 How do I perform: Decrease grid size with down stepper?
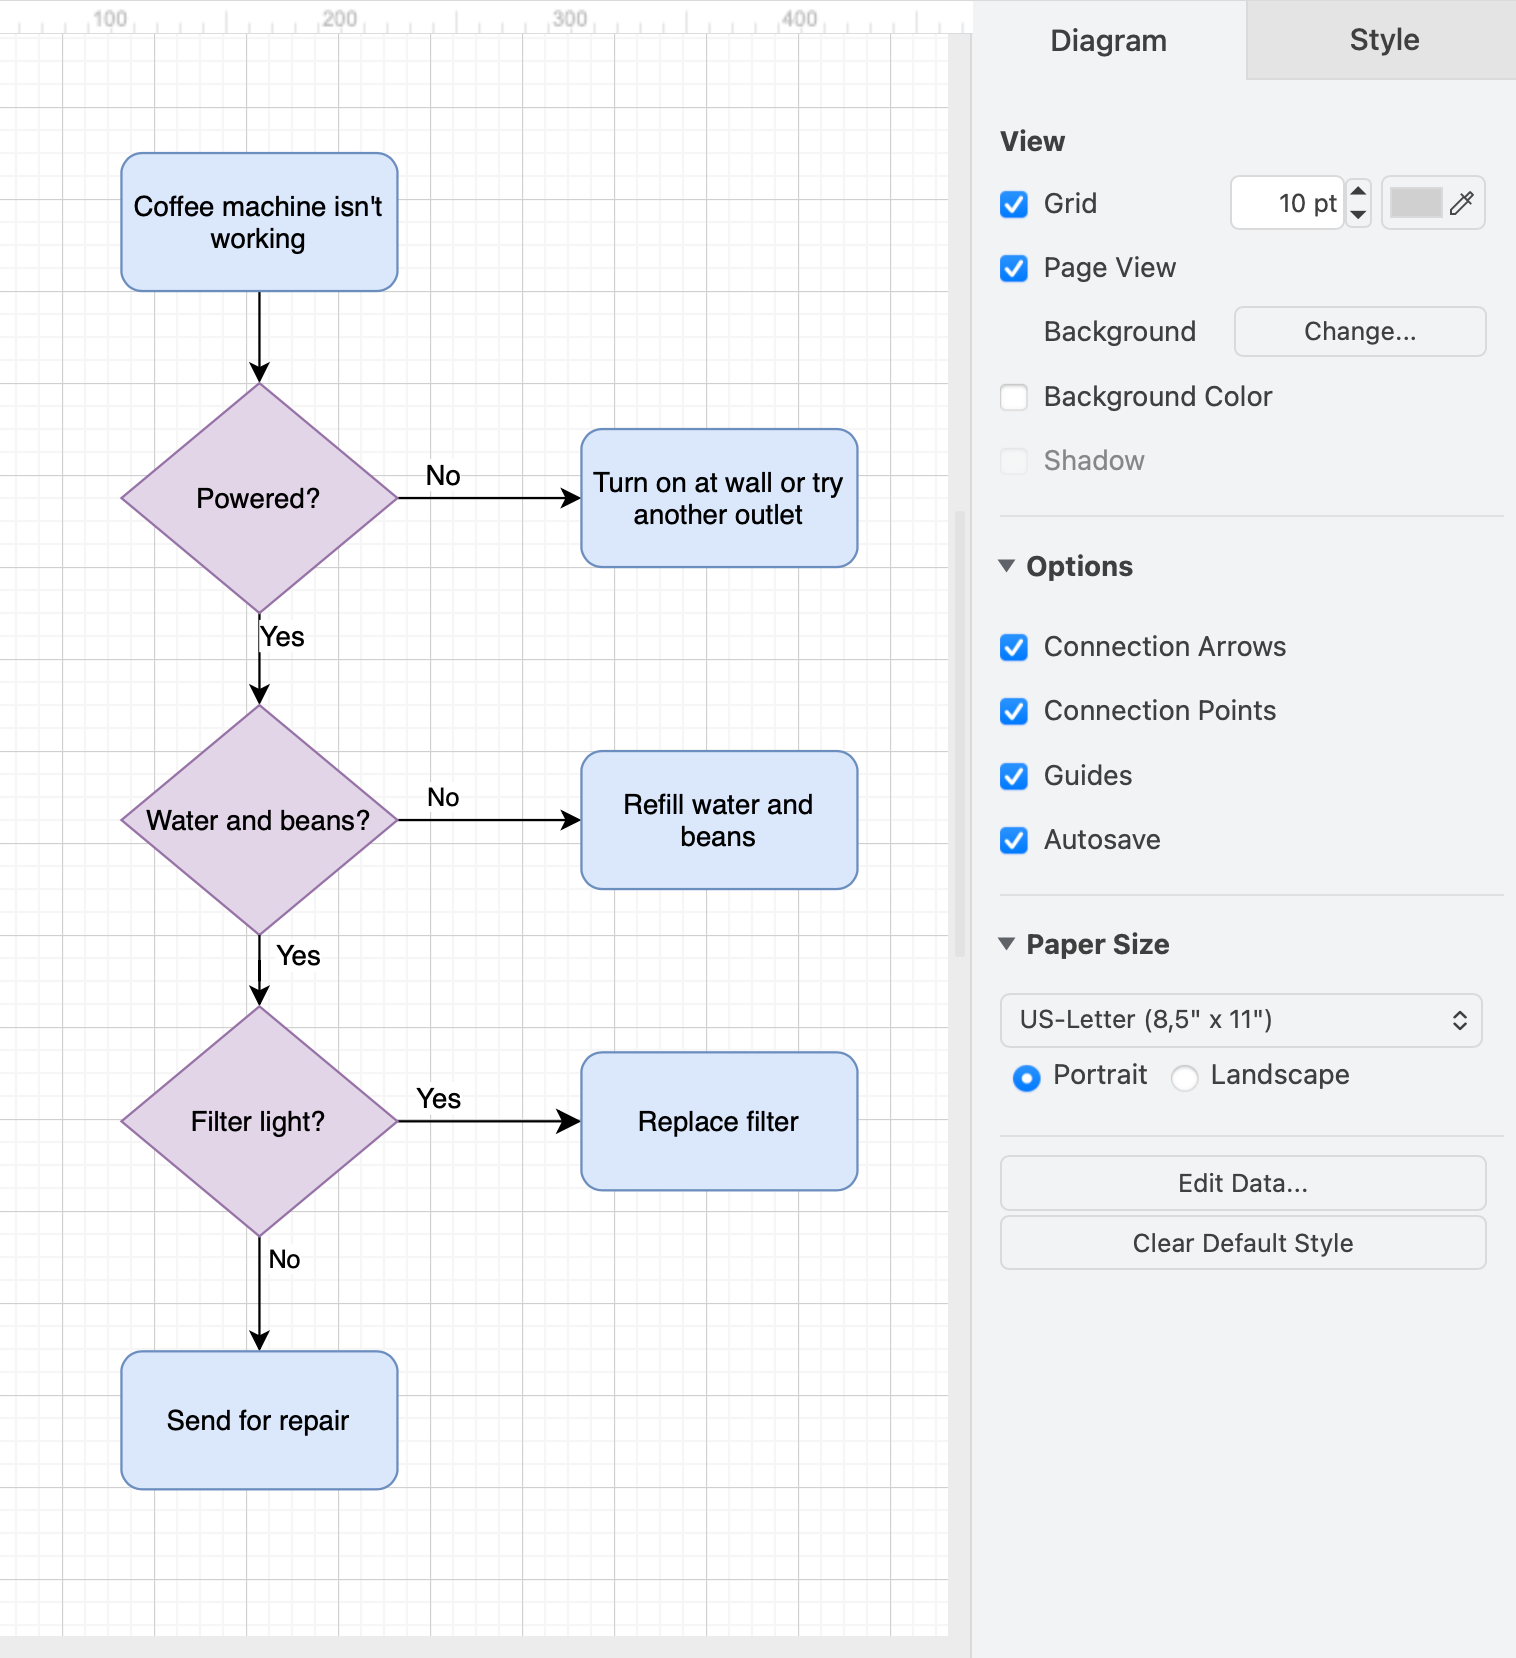click(1358, 215)
